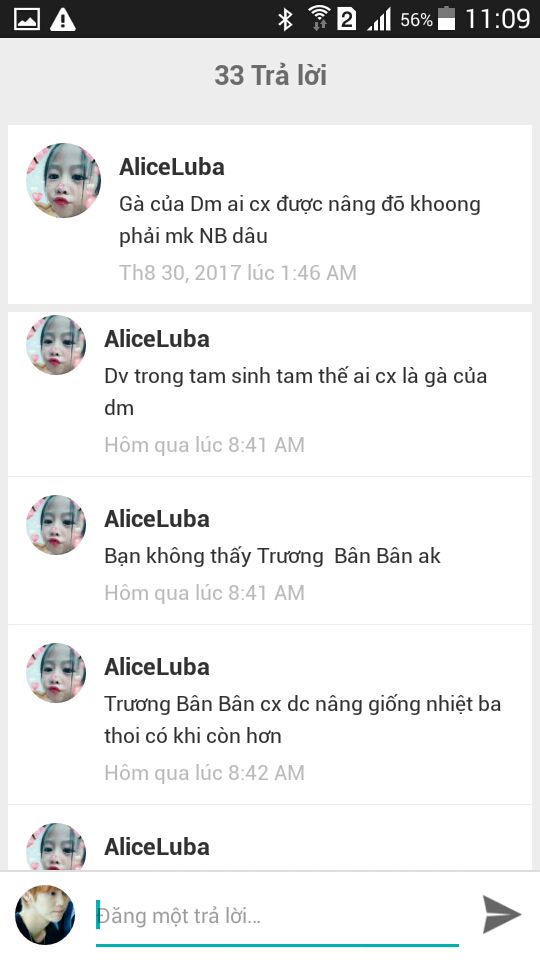Tap your own profile picture near reply box

click(x=45, y=914)
